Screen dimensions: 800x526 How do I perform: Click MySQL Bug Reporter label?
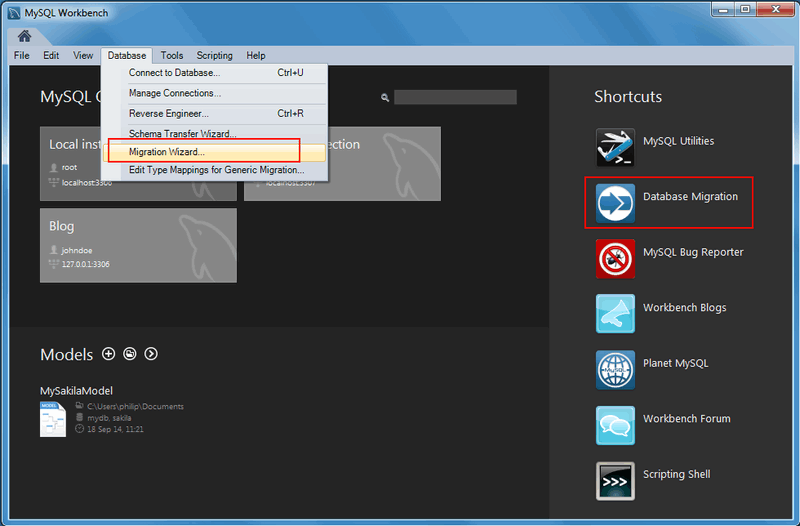[693, 253]
